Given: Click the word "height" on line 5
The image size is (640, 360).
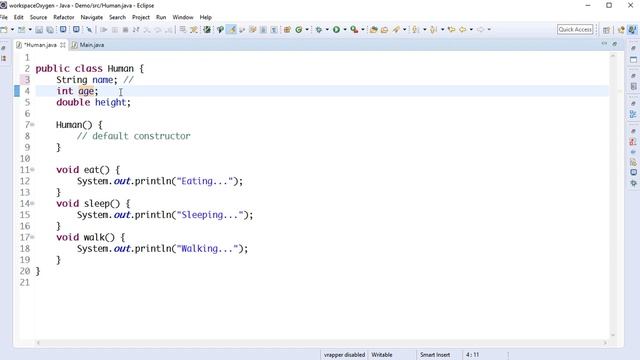Looking at the screenshot, I should [111, 102].
